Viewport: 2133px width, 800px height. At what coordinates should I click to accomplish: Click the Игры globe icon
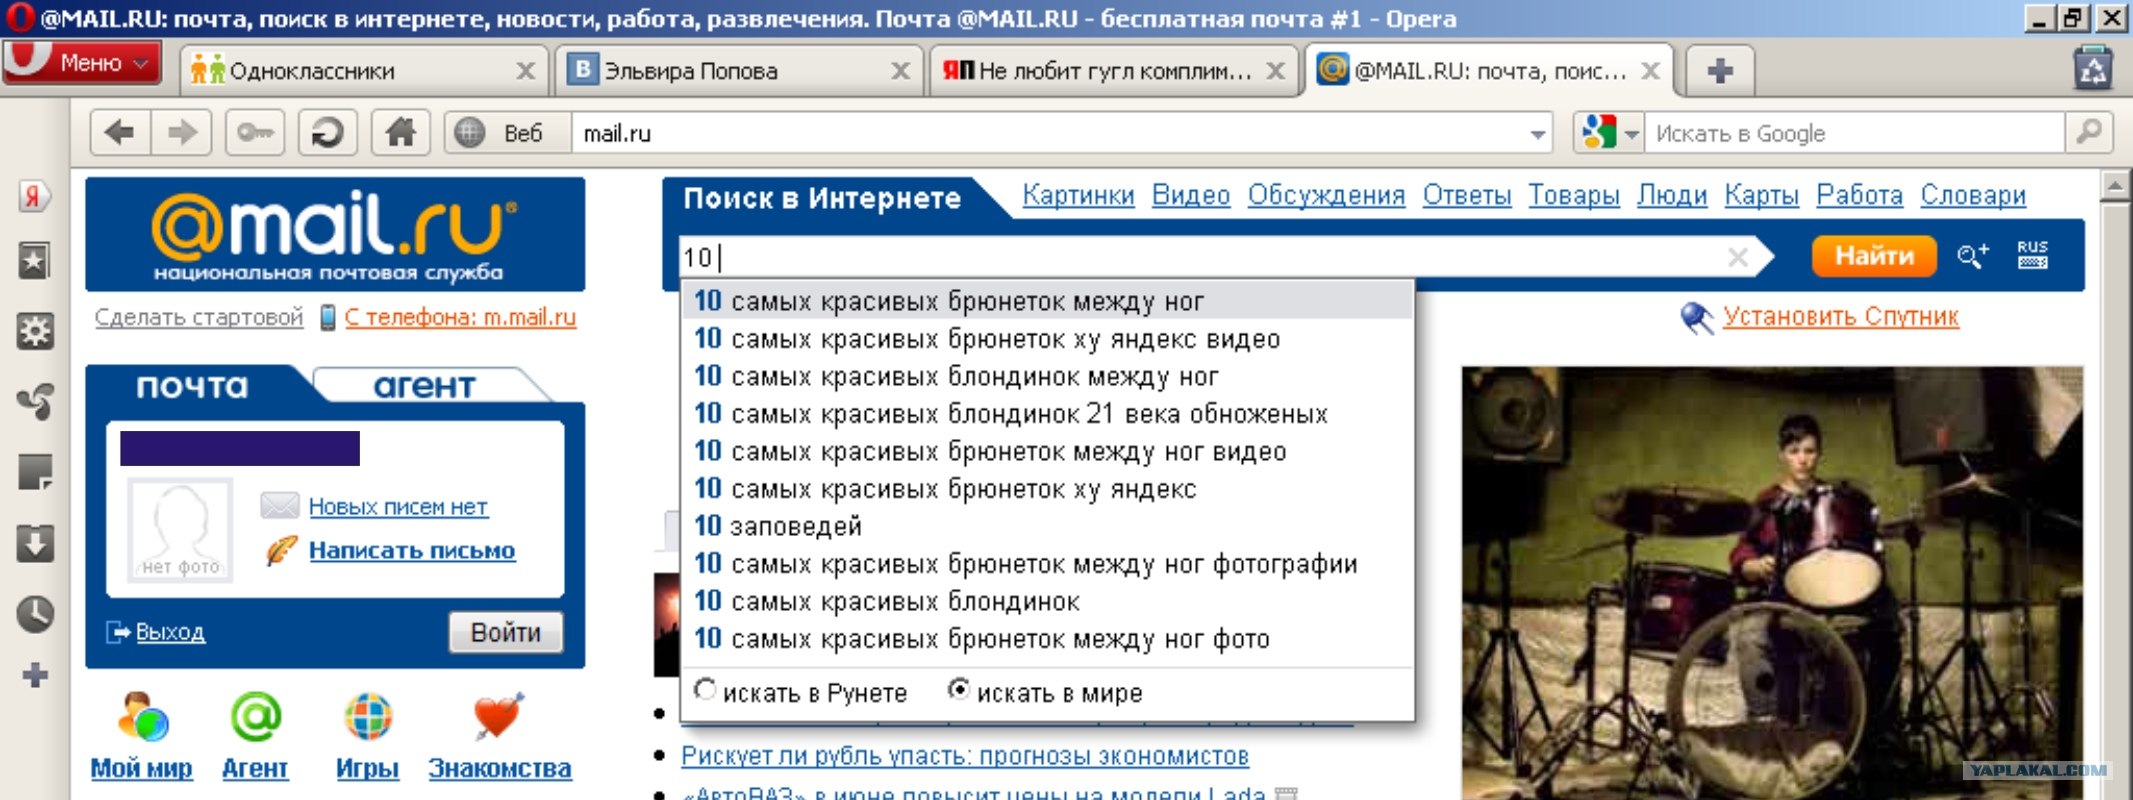[368, 718]
